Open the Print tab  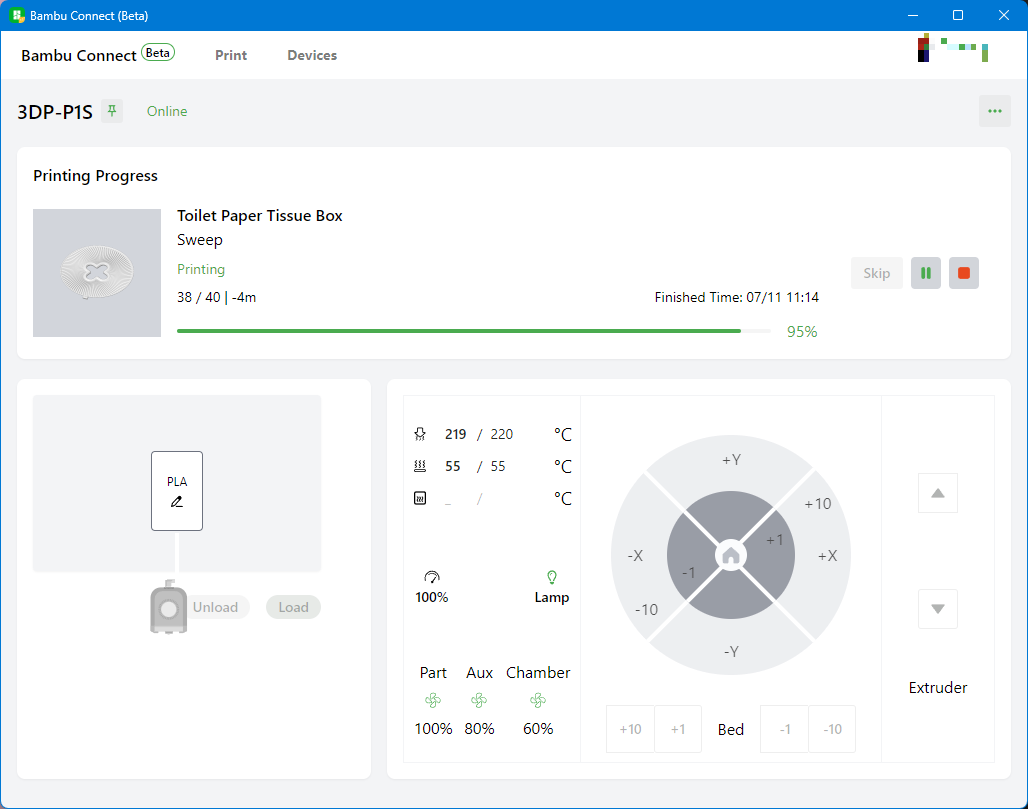[x=231, y=55]
